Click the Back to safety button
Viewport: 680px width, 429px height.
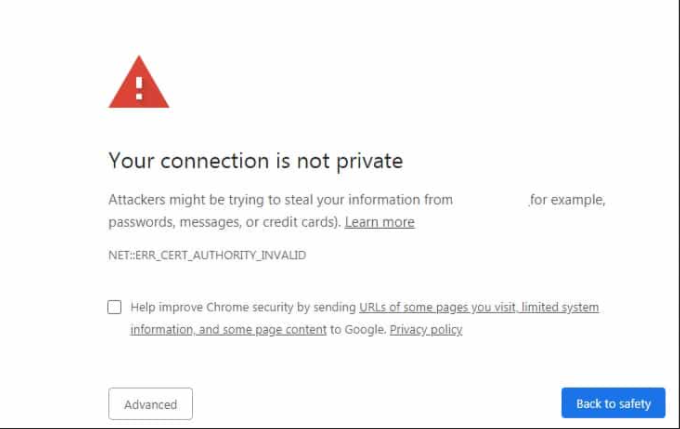(613, 404)
